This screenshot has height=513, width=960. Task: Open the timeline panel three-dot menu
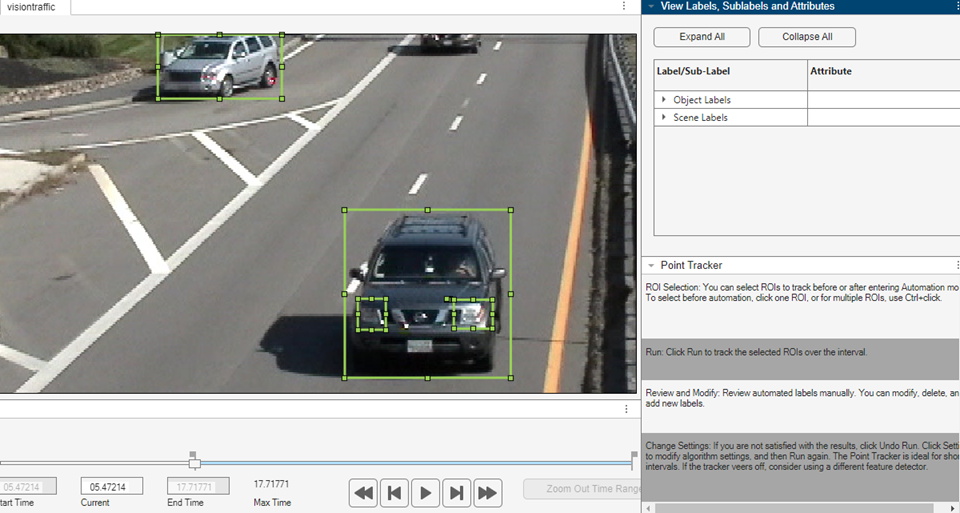pos(626,408)
